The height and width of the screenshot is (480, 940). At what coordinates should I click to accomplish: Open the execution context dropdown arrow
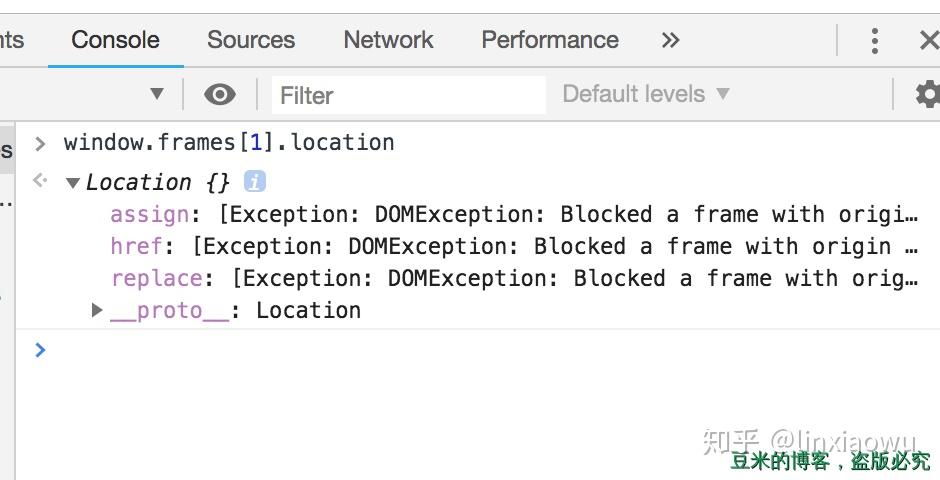157,94
